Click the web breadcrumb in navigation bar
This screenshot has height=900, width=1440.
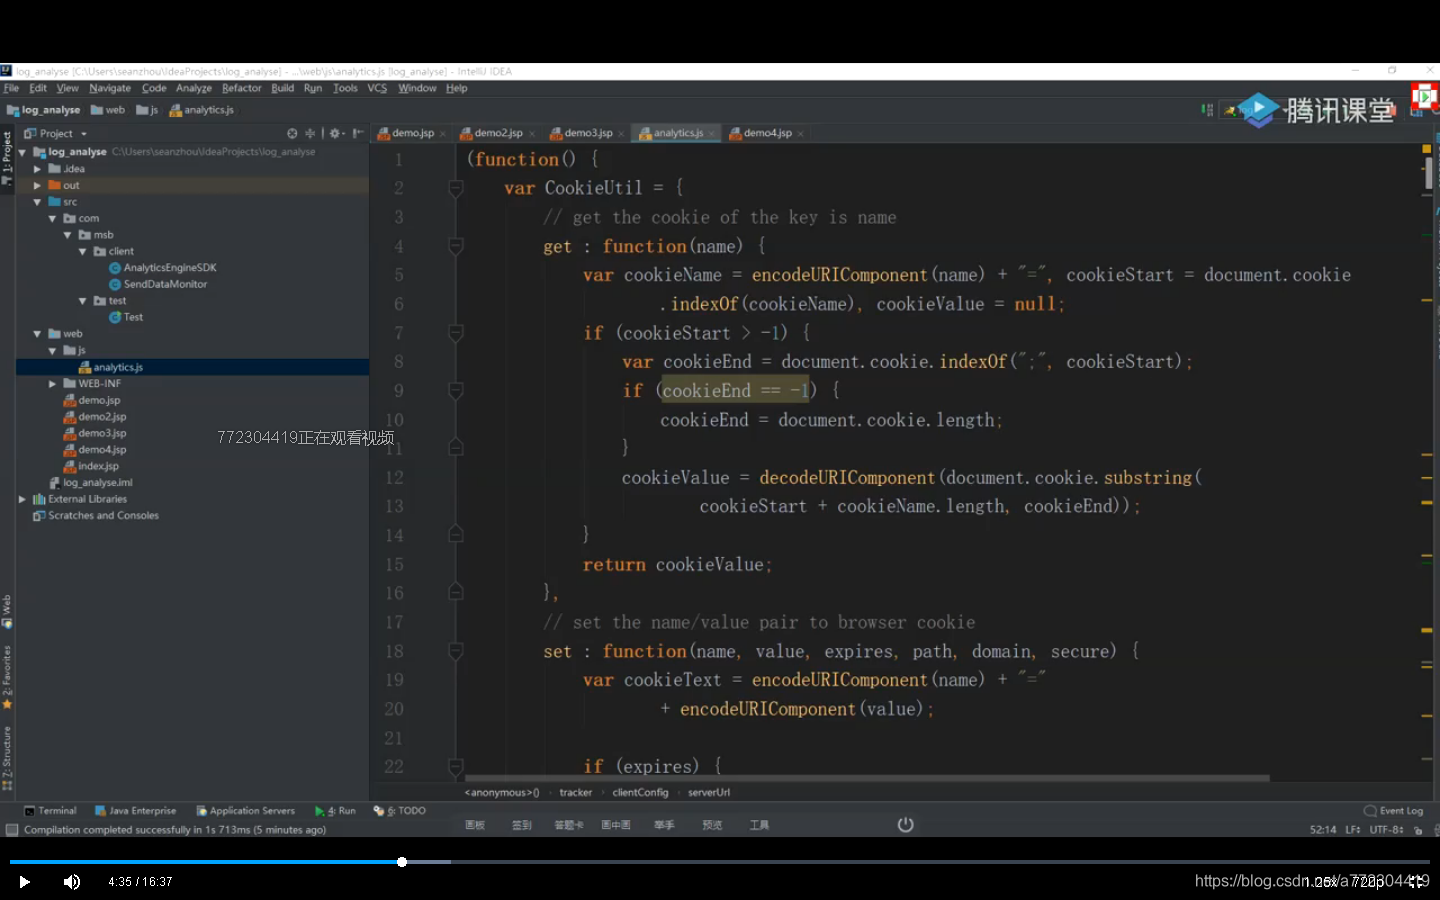108,110
